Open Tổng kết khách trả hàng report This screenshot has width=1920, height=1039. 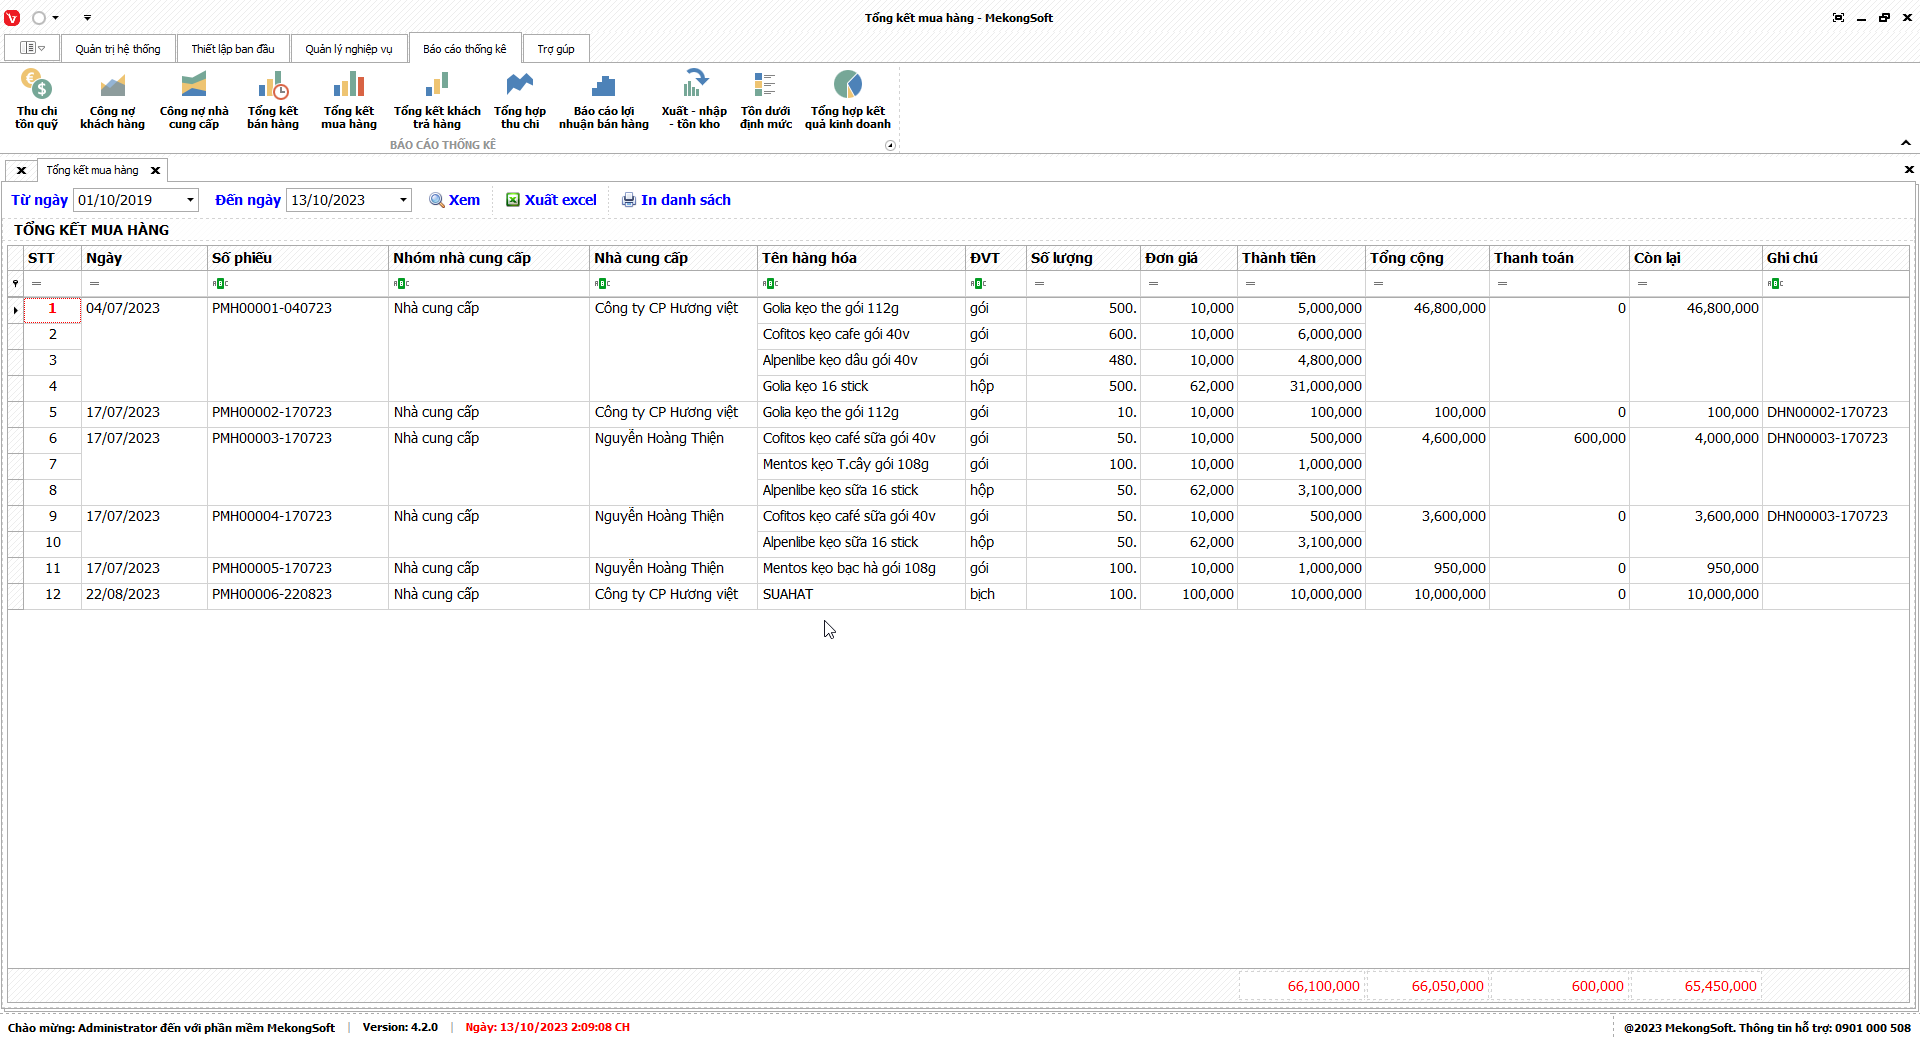tap(437, 99)
